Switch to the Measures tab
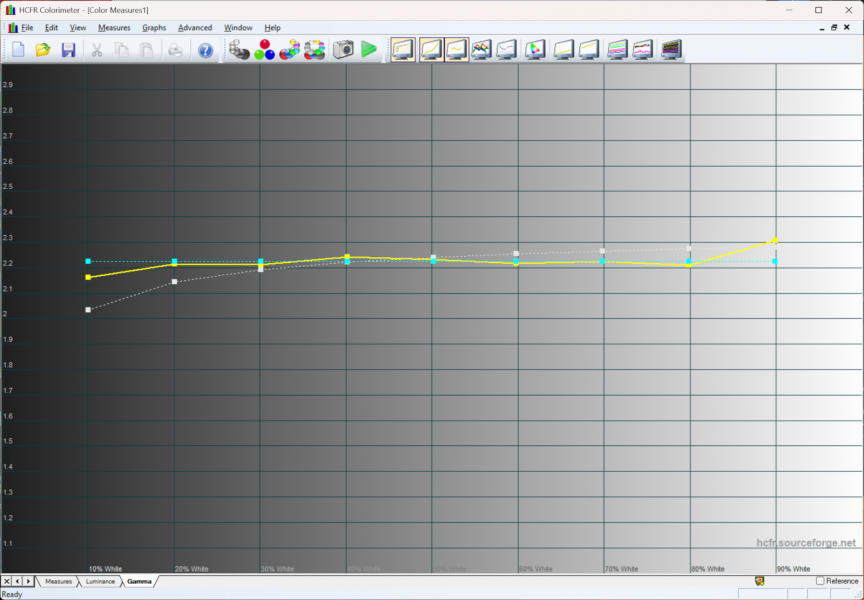The height and width of the screenshot is (600, 864). click(58, 581)
